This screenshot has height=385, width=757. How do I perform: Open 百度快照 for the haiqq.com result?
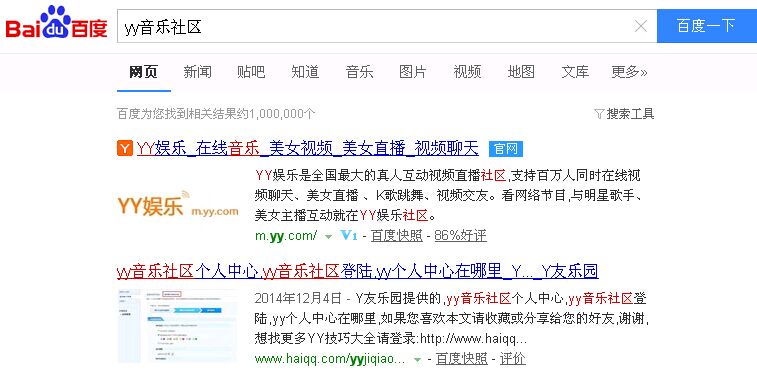[x=462, y=359]
